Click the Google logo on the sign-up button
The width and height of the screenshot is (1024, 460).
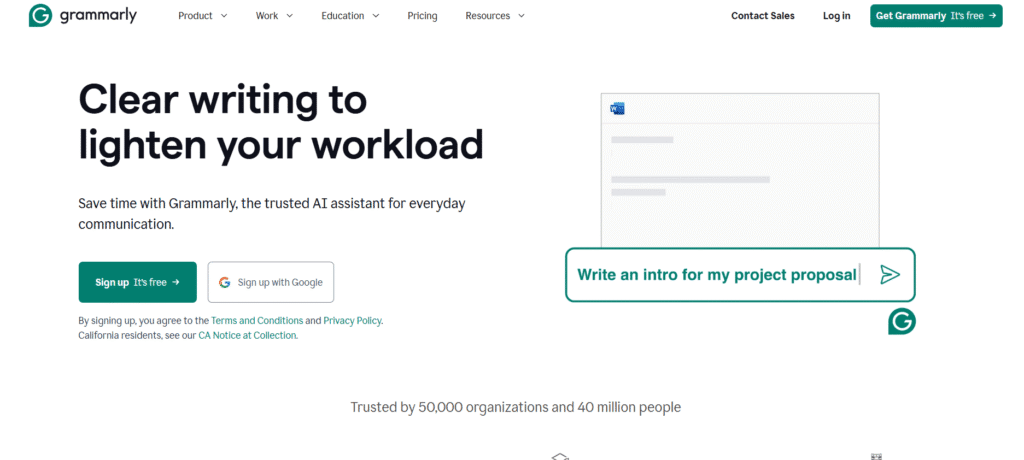tap(225, 282)
